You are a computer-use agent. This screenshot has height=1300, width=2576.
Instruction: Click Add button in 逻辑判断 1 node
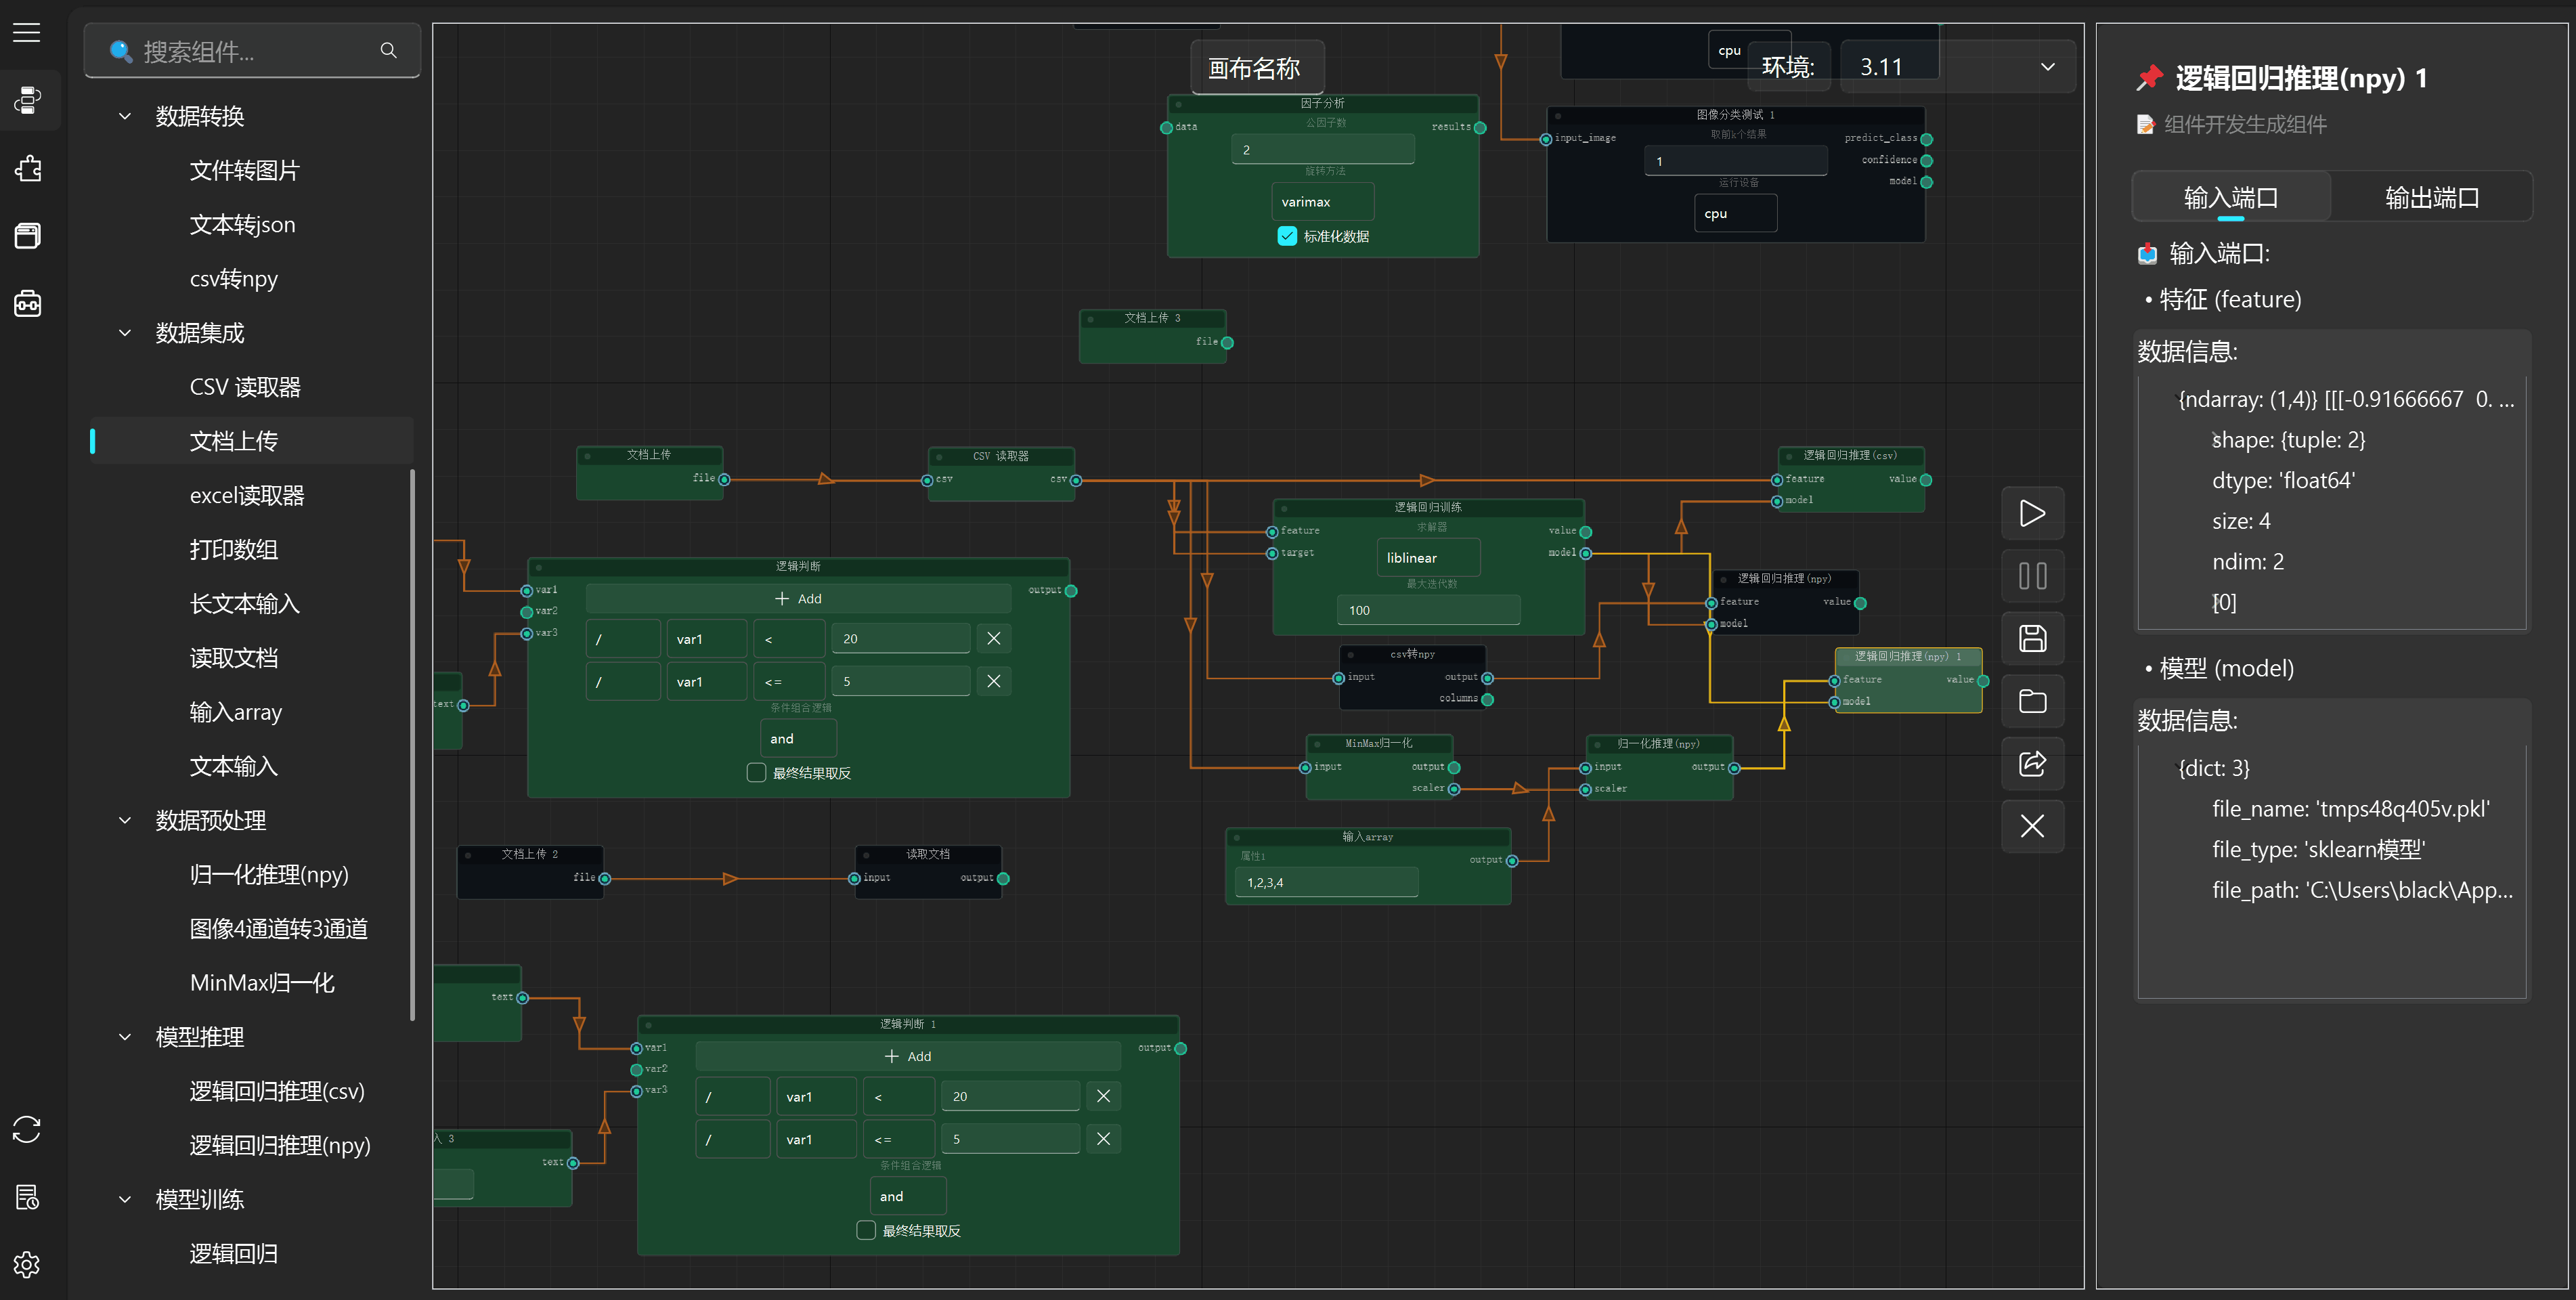(908, 1056)
